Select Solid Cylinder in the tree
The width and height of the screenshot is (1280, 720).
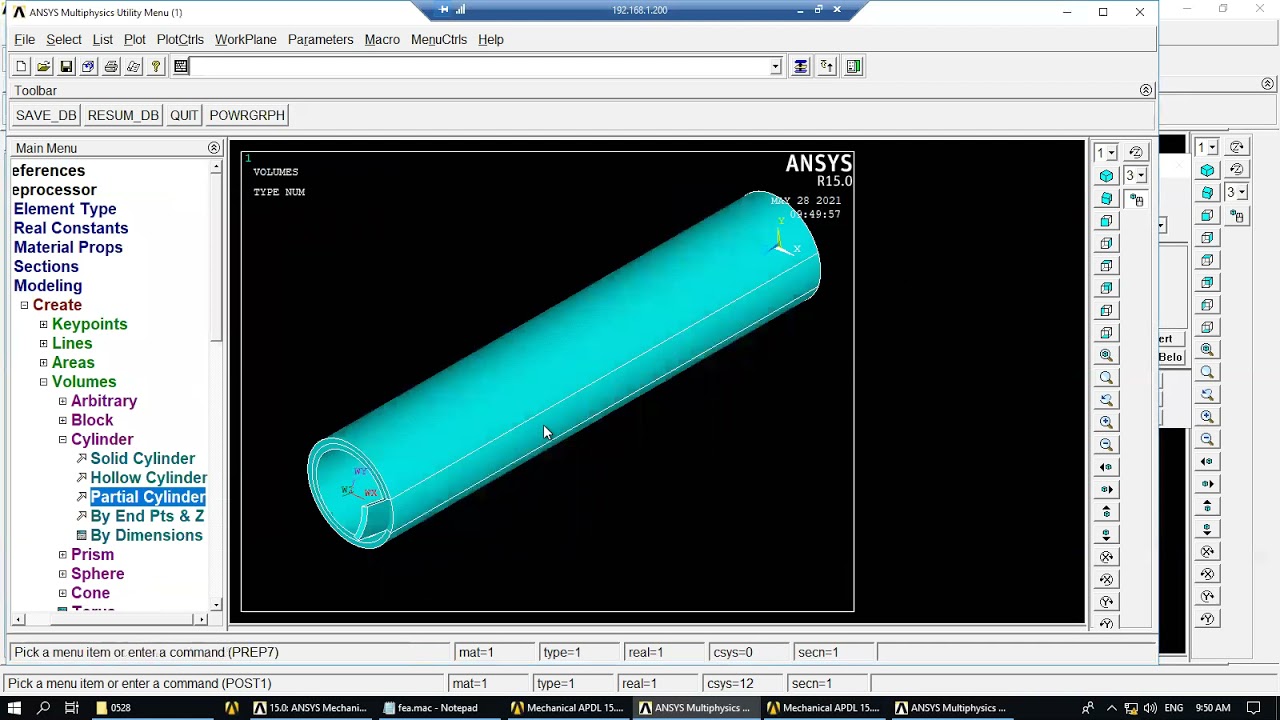[143, 459]
